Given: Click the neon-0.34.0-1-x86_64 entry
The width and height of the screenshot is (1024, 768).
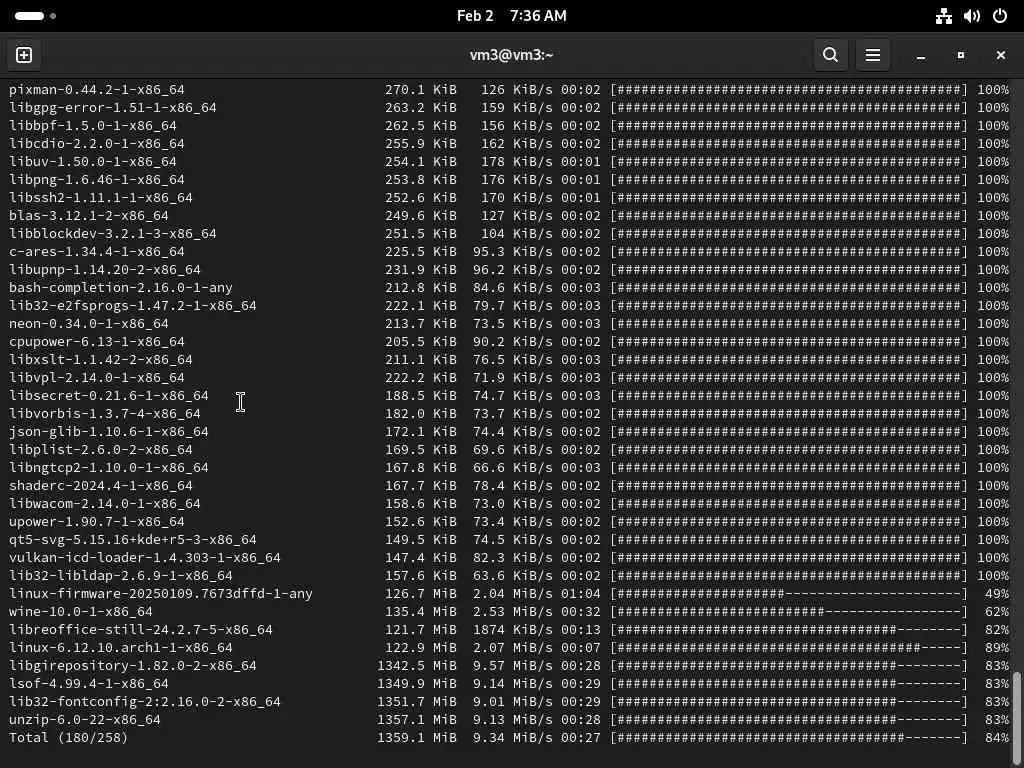Looking at the screenshot, I should point(89,323).
